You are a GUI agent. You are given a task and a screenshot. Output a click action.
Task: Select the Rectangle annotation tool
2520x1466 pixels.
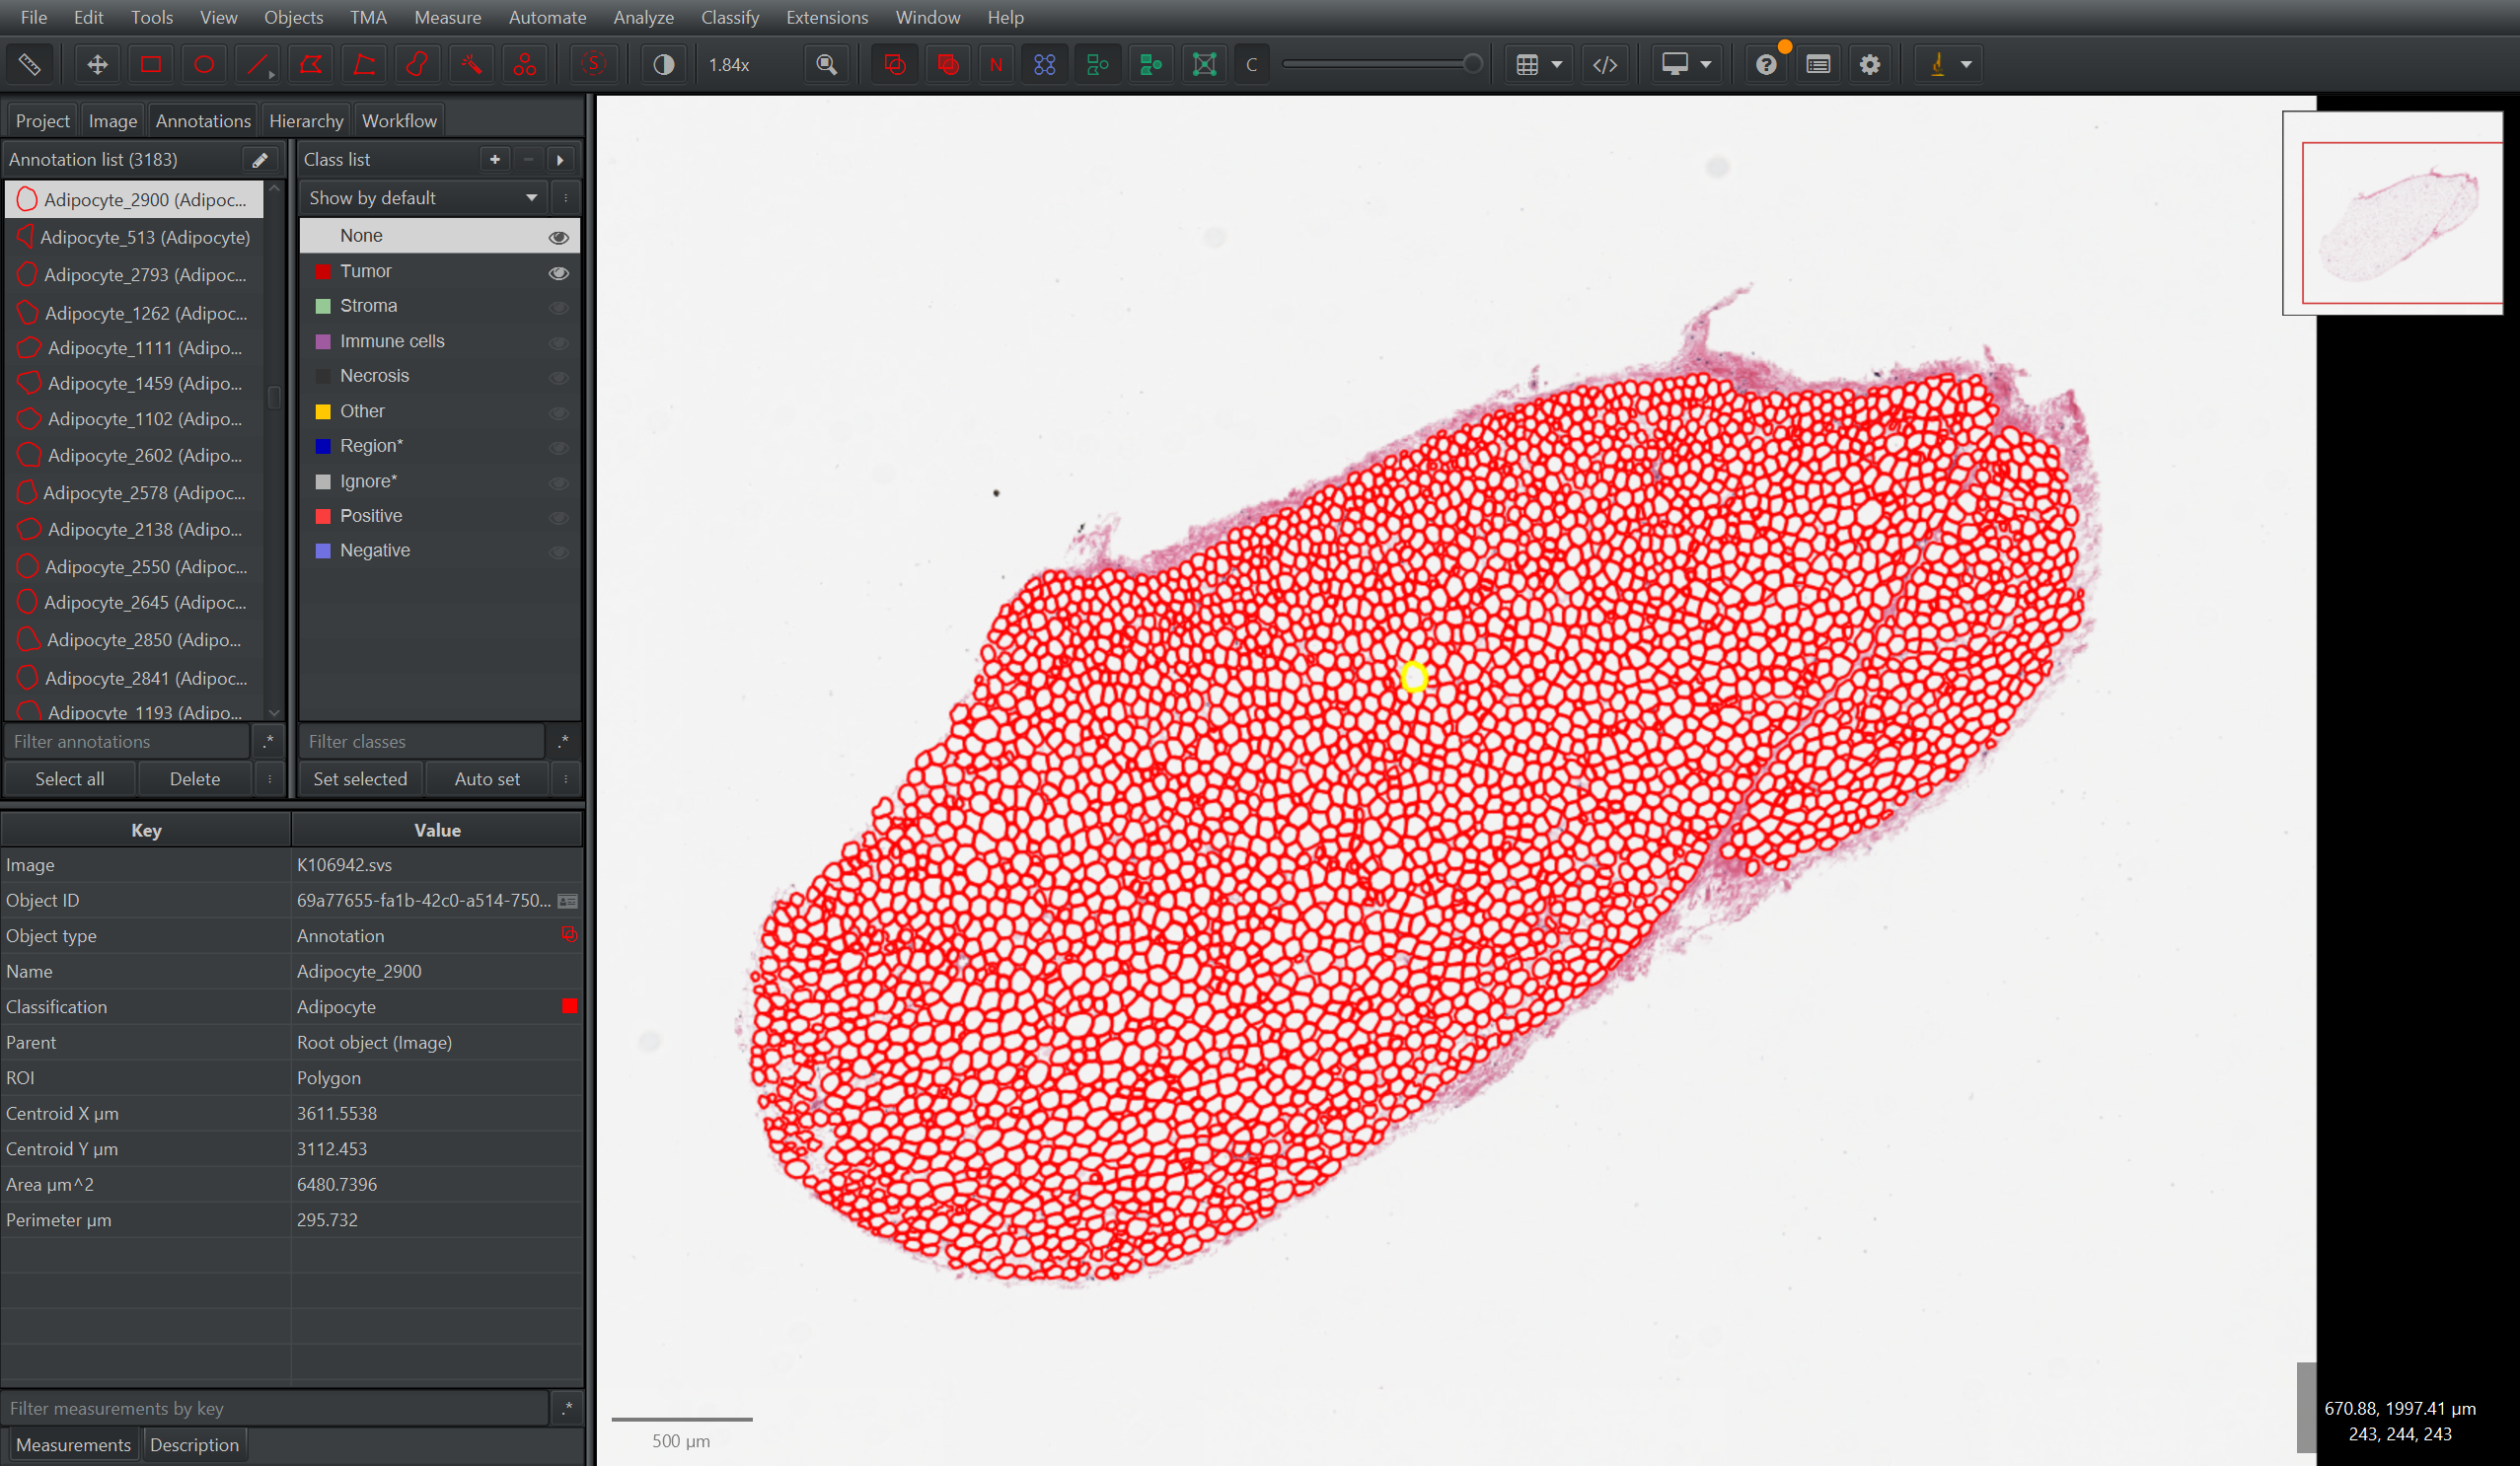click(x=151, y=65)
